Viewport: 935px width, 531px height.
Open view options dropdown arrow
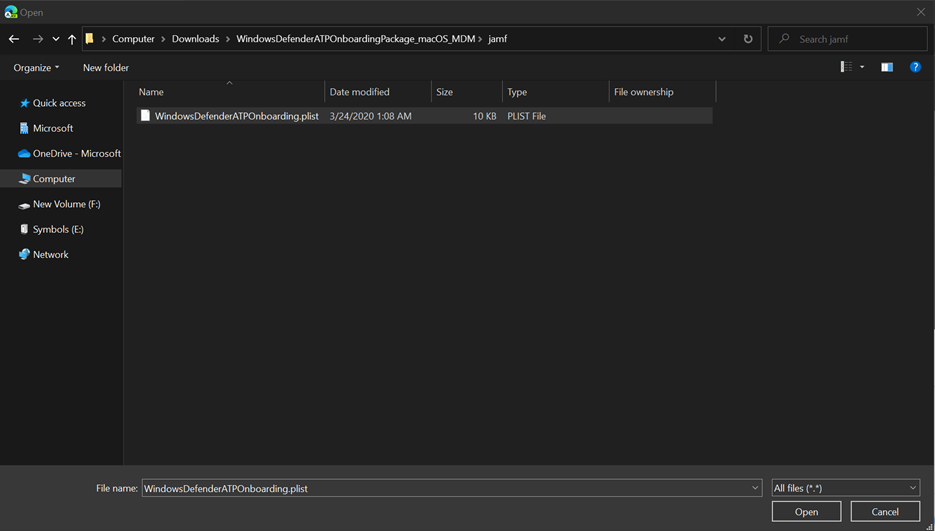pyautogui.click(x=862, y=67)
